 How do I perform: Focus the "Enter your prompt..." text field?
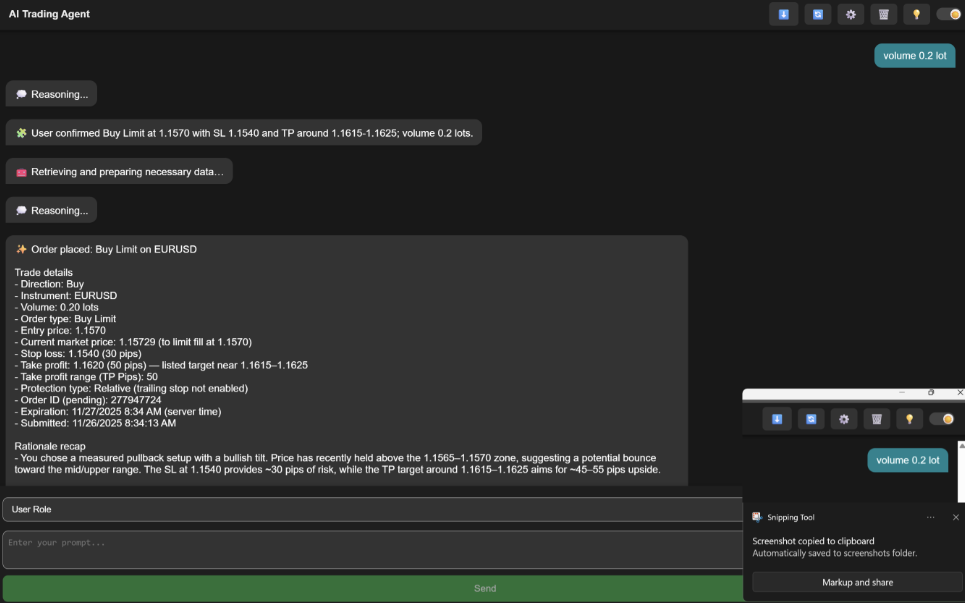372,549
